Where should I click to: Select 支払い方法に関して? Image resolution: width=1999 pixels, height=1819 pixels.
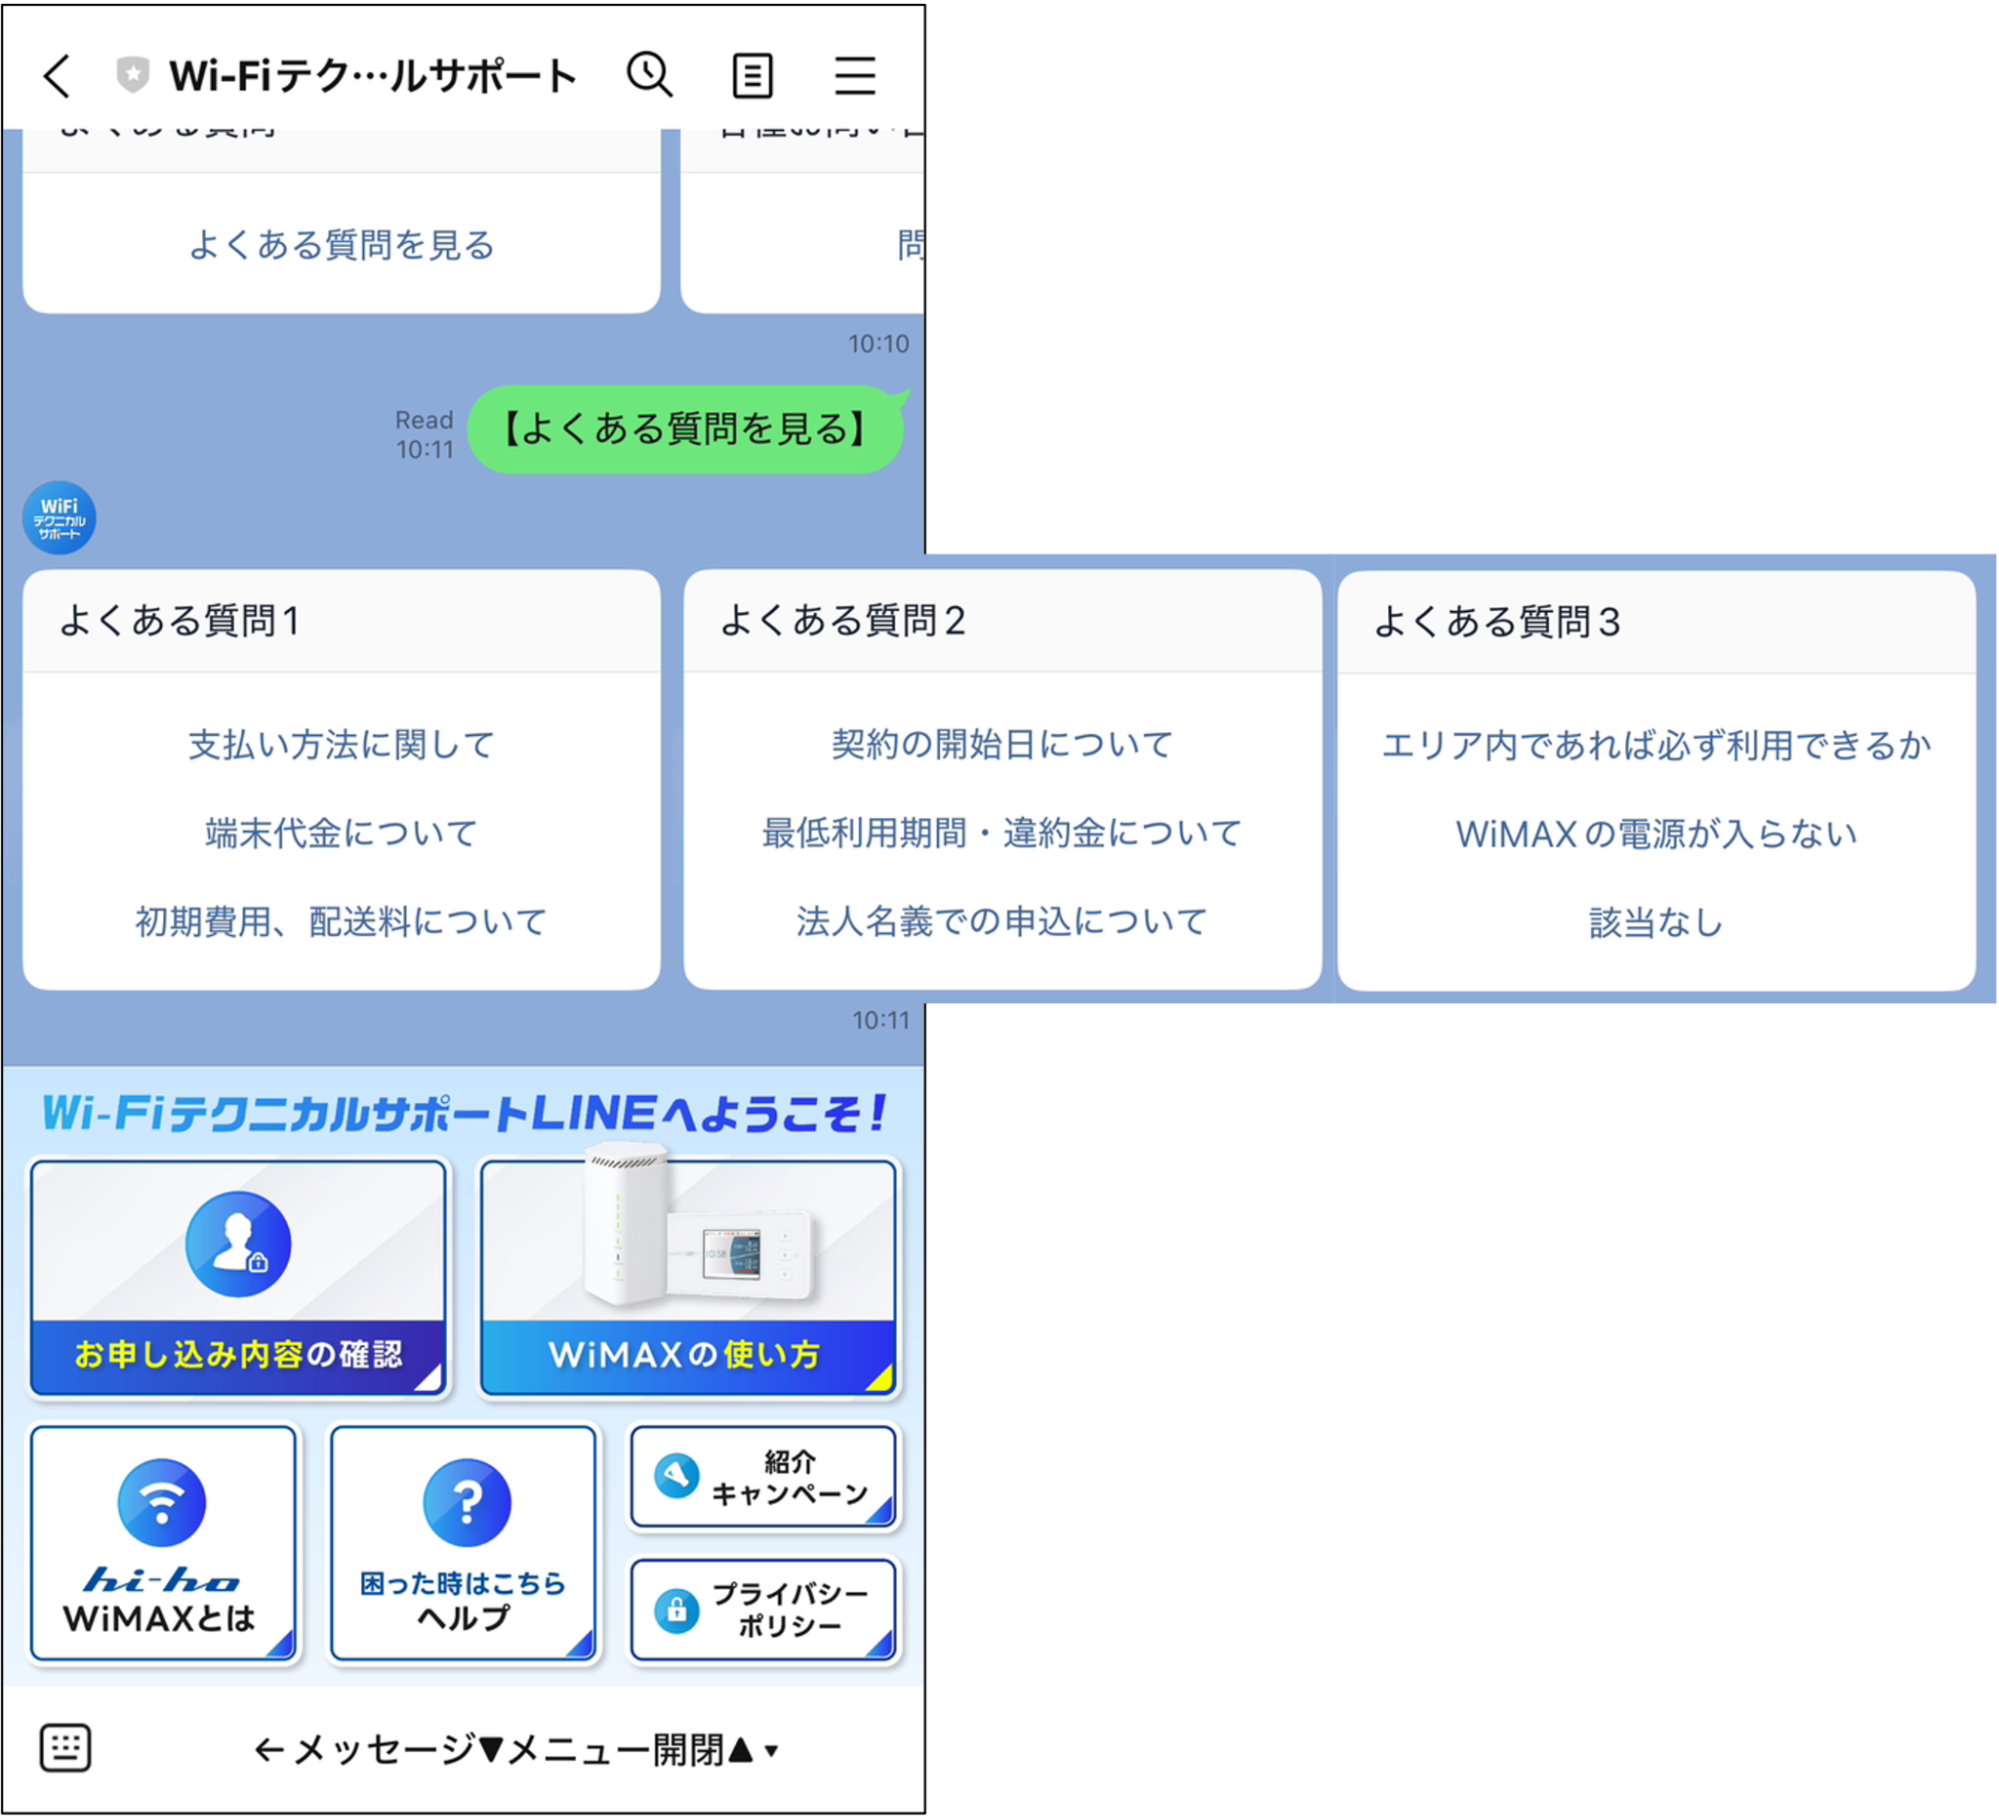(x=342, y=745)
